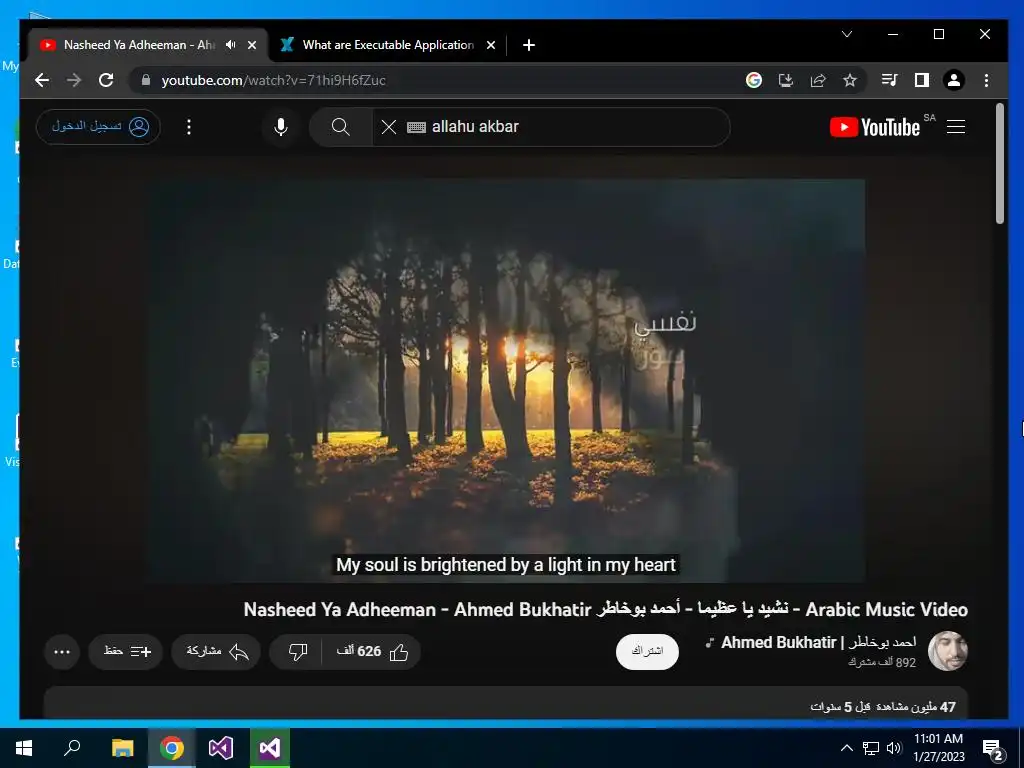Close the Nasheed Ya Adheeman tab
The height and width of the screenshot is (768, 1024).
[252, 45]
